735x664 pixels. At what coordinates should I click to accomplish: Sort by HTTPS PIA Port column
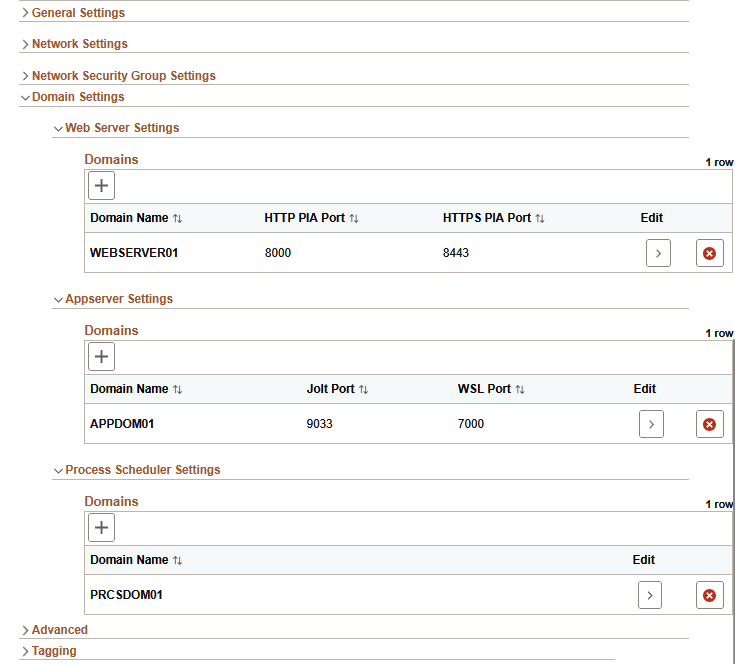pyautogui.click(x=540, y=218)
